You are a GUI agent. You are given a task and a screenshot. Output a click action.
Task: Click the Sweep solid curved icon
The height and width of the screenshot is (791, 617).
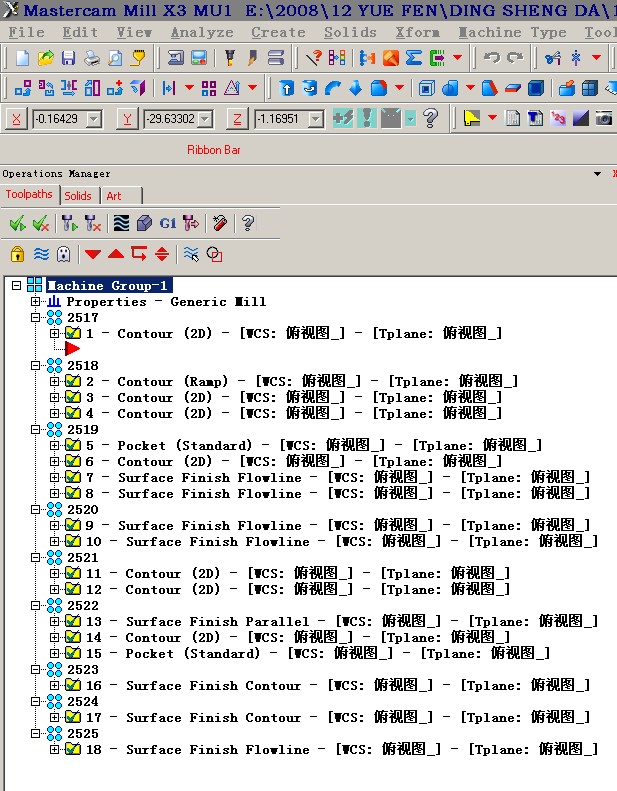(332, 88)
